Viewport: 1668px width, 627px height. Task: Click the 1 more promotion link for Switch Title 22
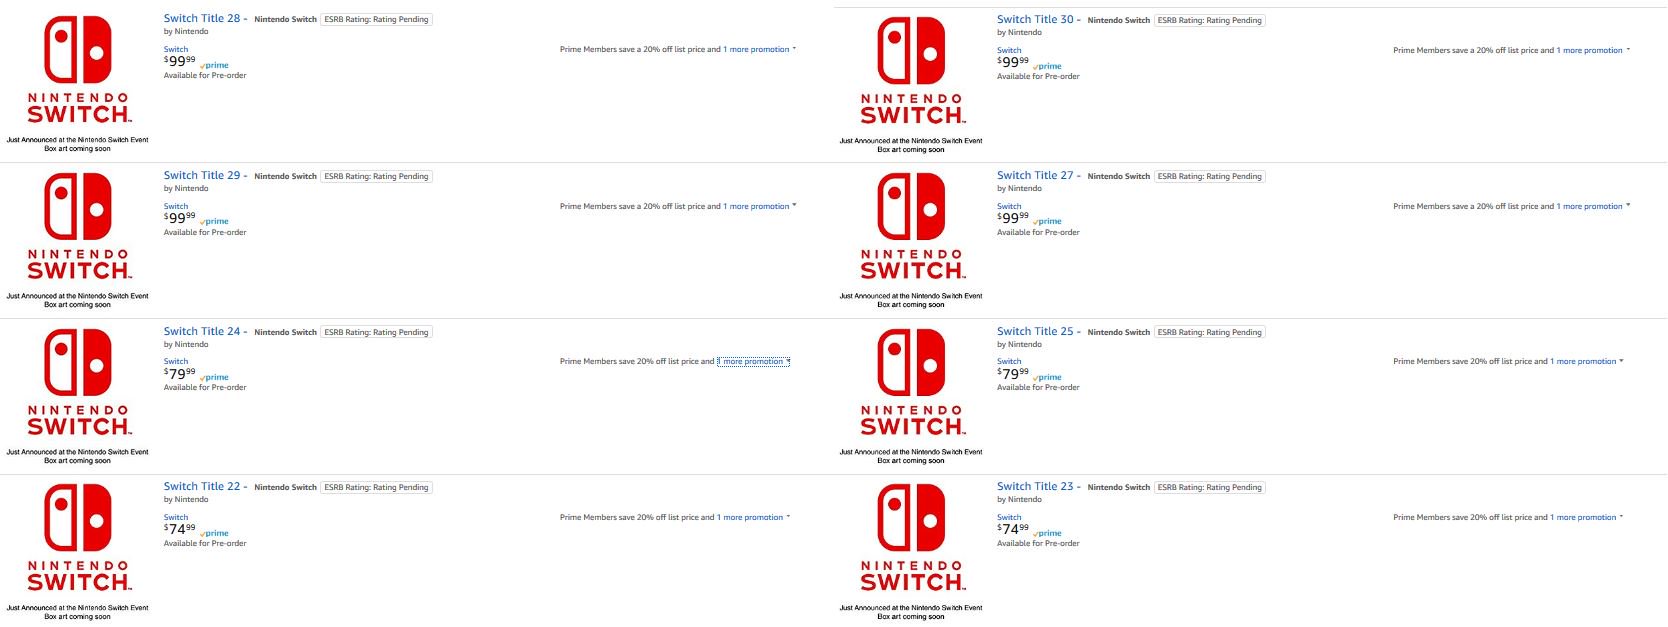[x=750, y=517]
